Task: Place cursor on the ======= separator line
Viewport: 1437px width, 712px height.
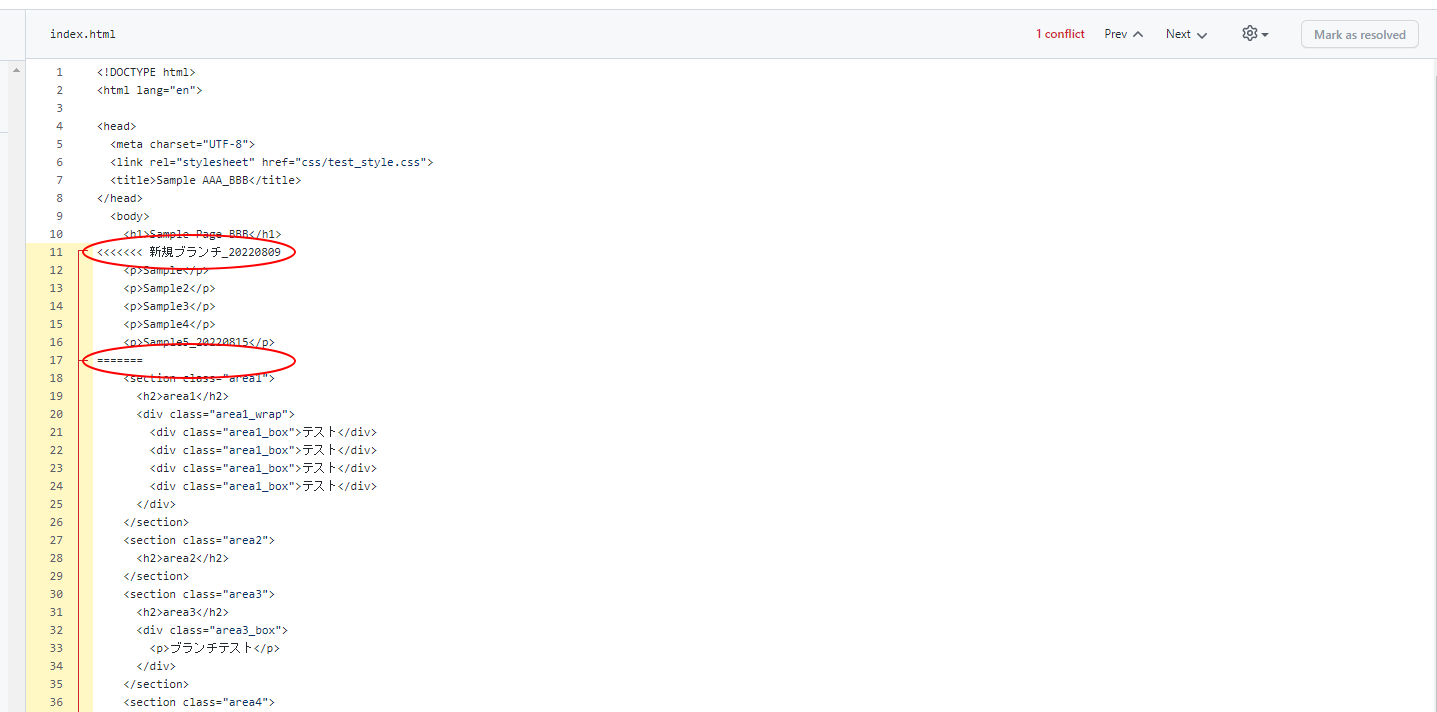Action: click(x=120, y=360)
